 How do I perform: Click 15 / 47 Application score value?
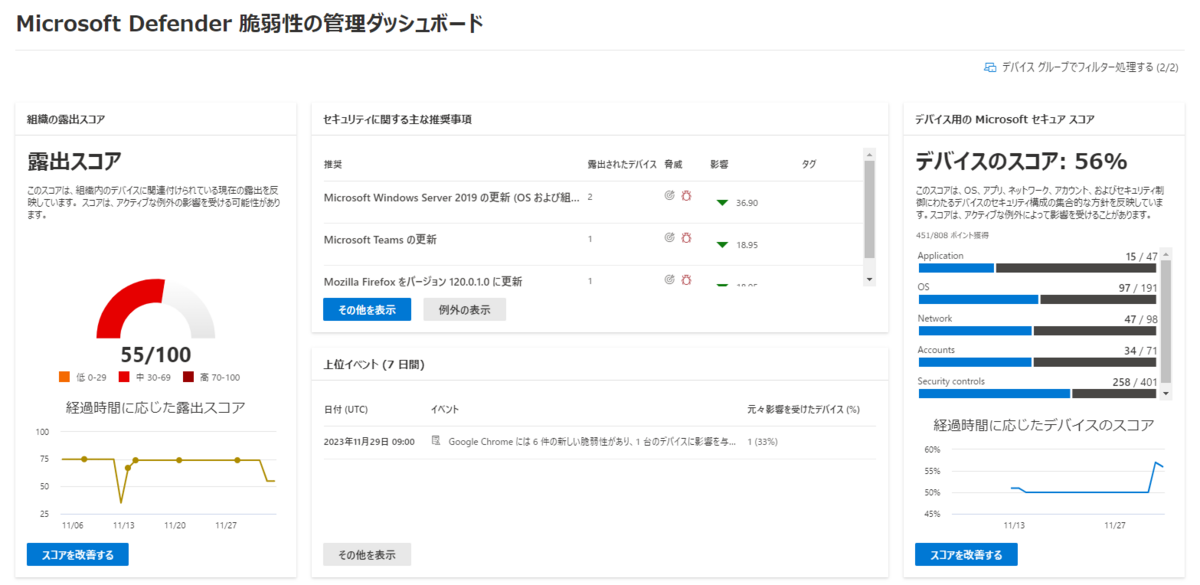pyautogui.click(x=1140, y=256)
